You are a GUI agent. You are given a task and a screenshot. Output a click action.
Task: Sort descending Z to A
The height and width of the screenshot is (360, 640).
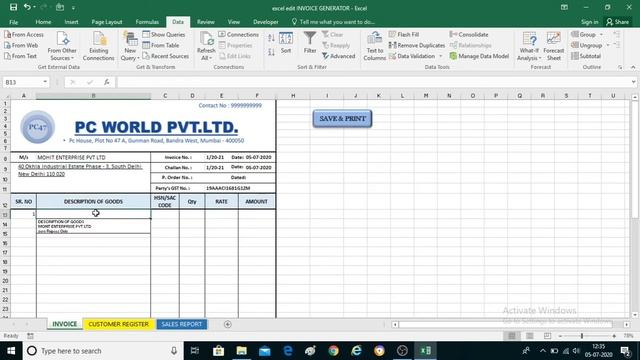pyautogui.click(x=271, y=52)
